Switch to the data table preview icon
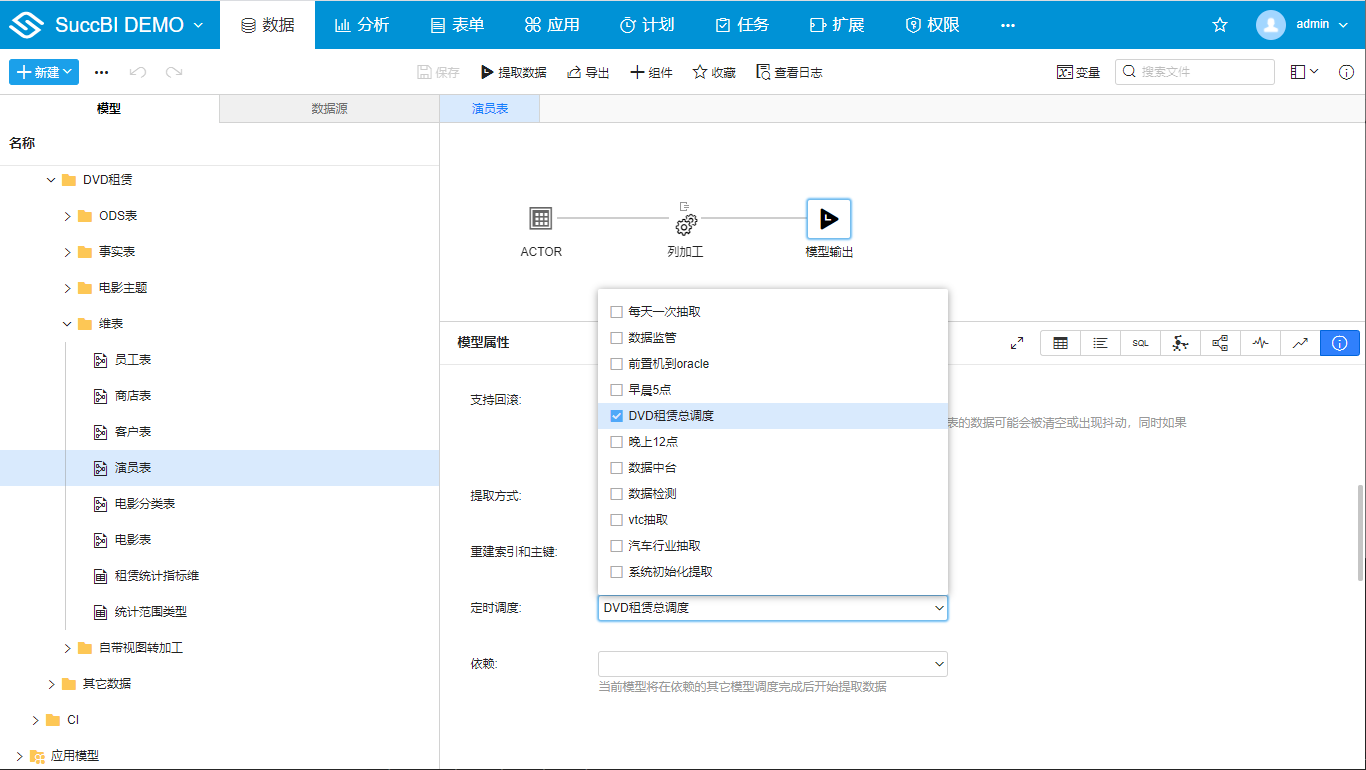Viewport: 1366px width, 770px height. tap(1060, 343)
